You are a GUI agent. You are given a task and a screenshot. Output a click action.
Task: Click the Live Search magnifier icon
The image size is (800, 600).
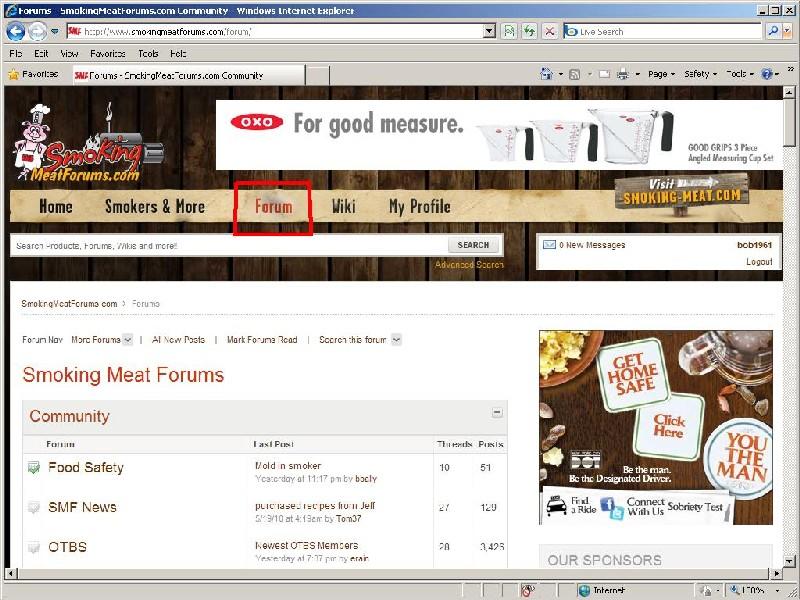click(x=772, y=32)
